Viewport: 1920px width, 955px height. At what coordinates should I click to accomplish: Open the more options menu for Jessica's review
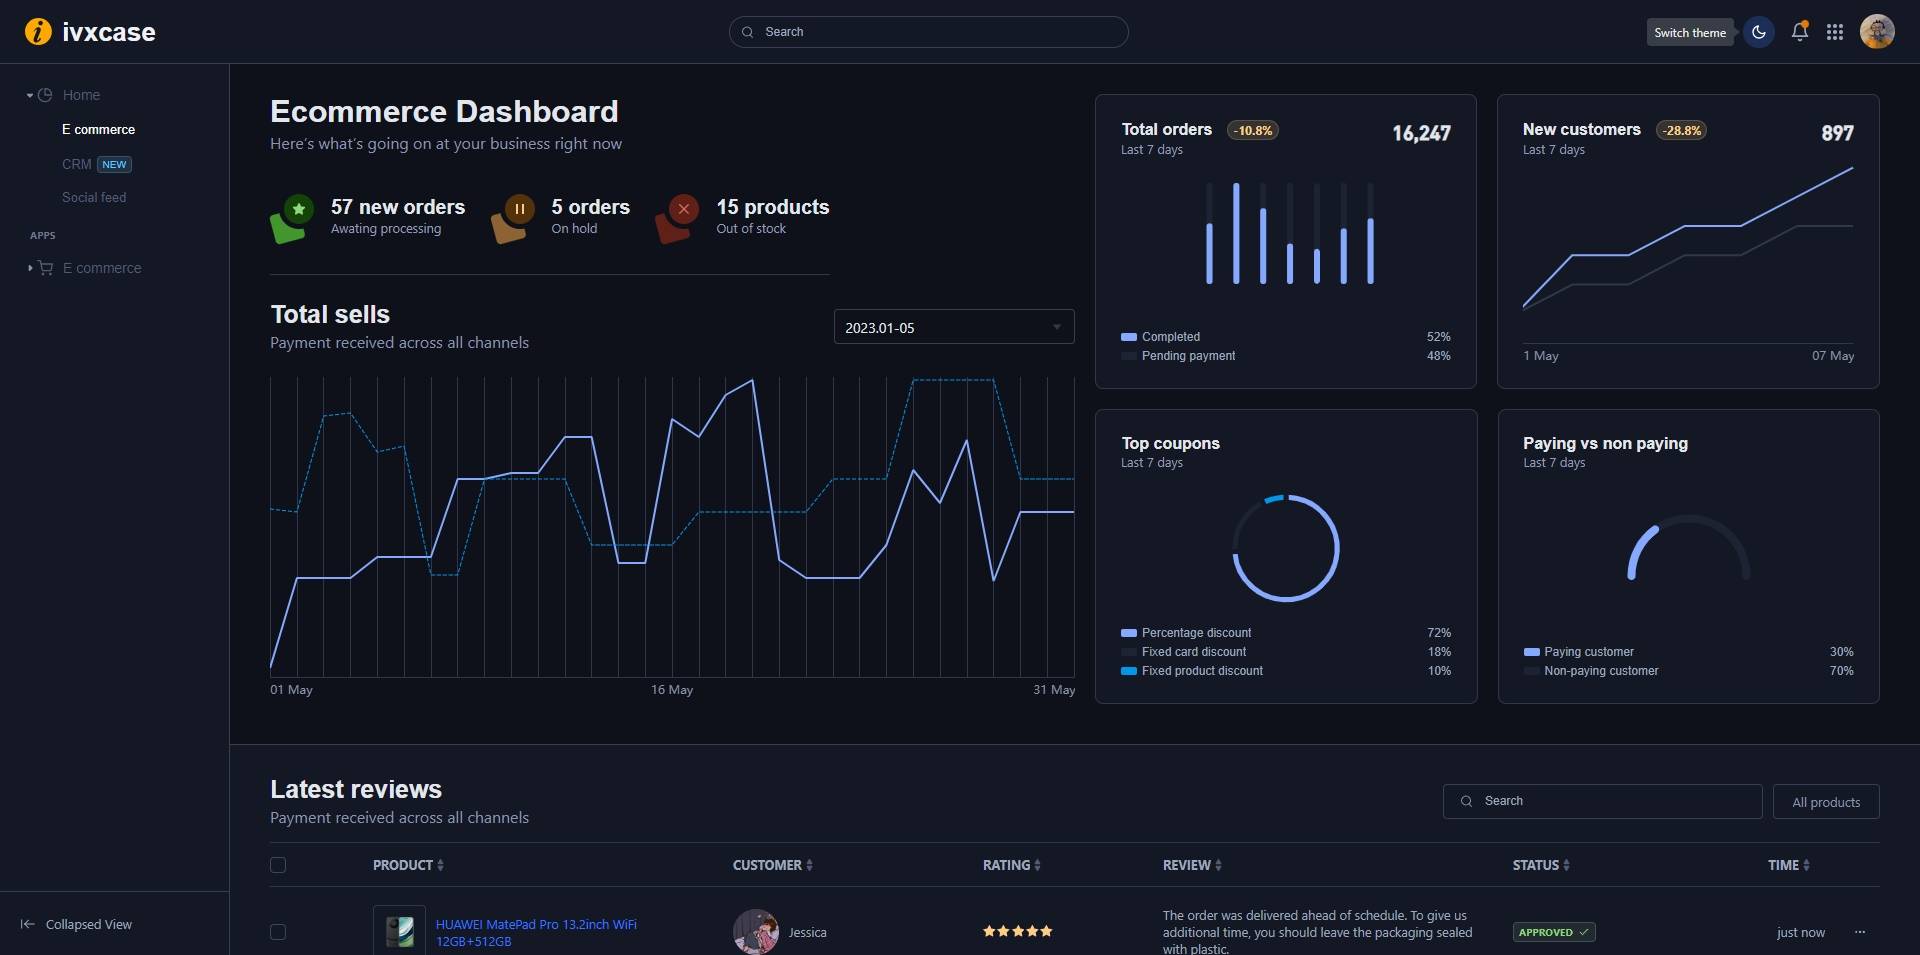1859,932
